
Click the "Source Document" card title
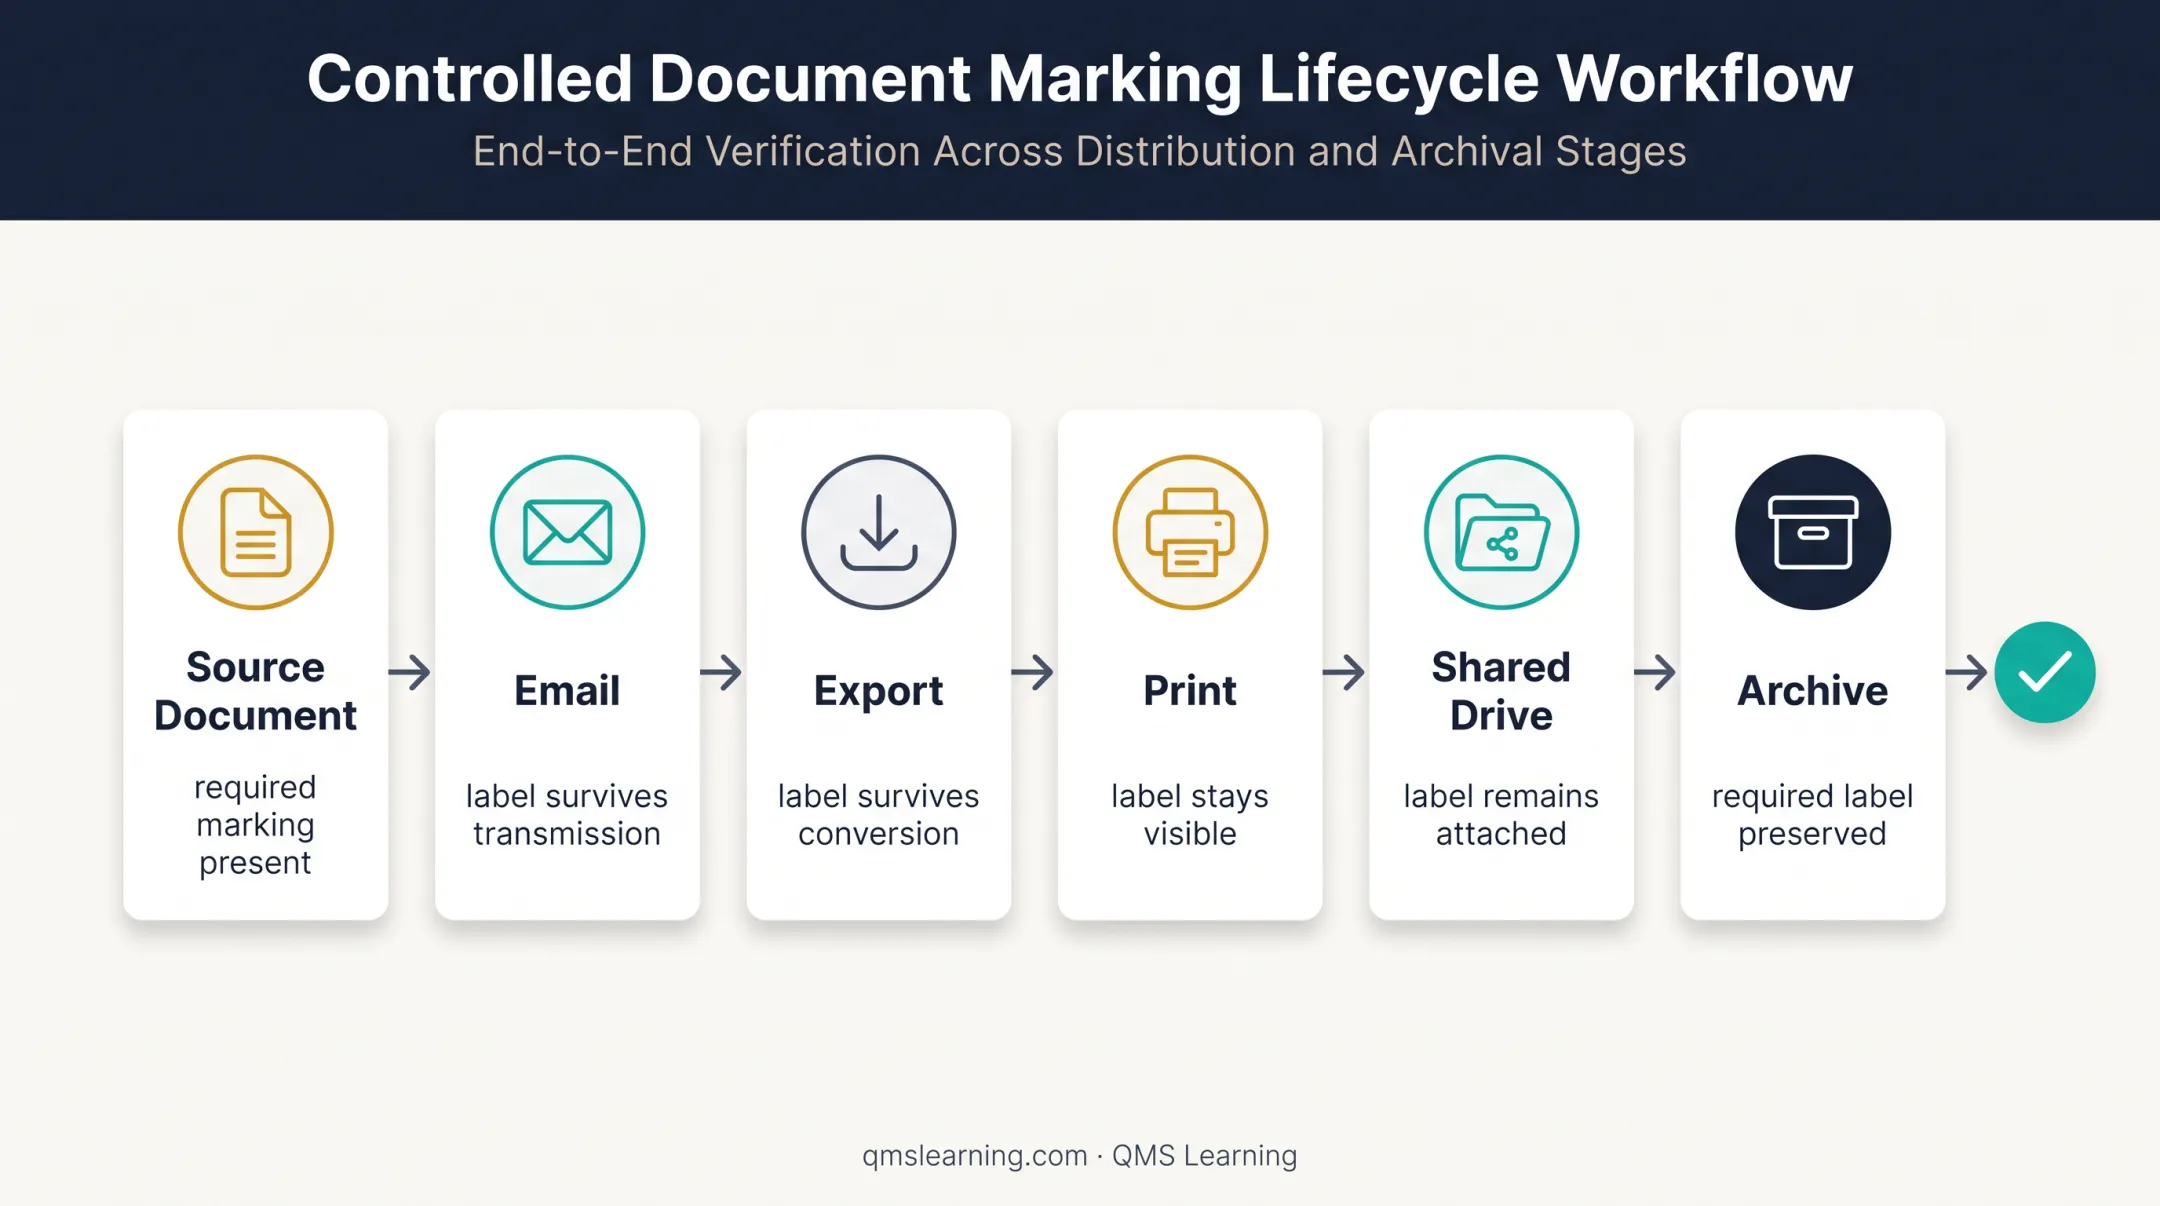(255, 691)
